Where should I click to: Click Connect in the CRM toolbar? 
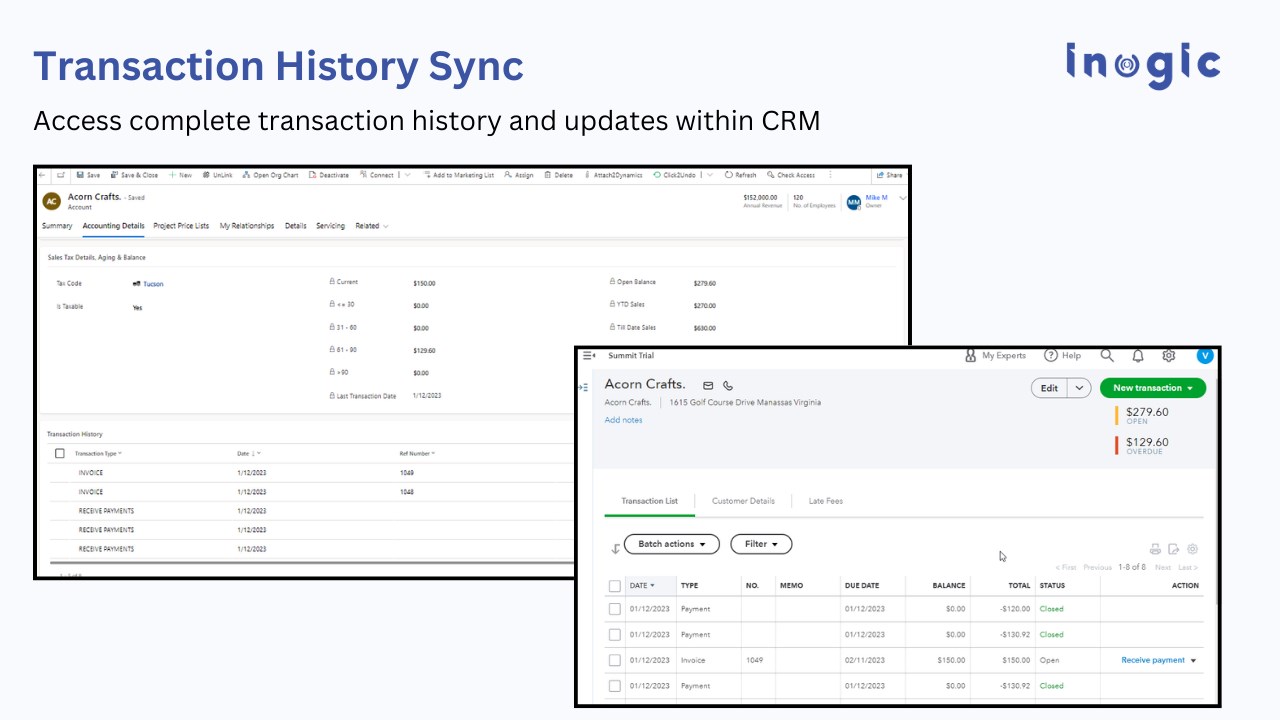point(377,175)
